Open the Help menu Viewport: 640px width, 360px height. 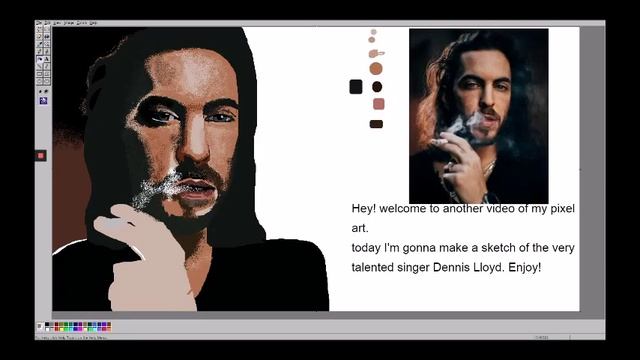point(93,23)
